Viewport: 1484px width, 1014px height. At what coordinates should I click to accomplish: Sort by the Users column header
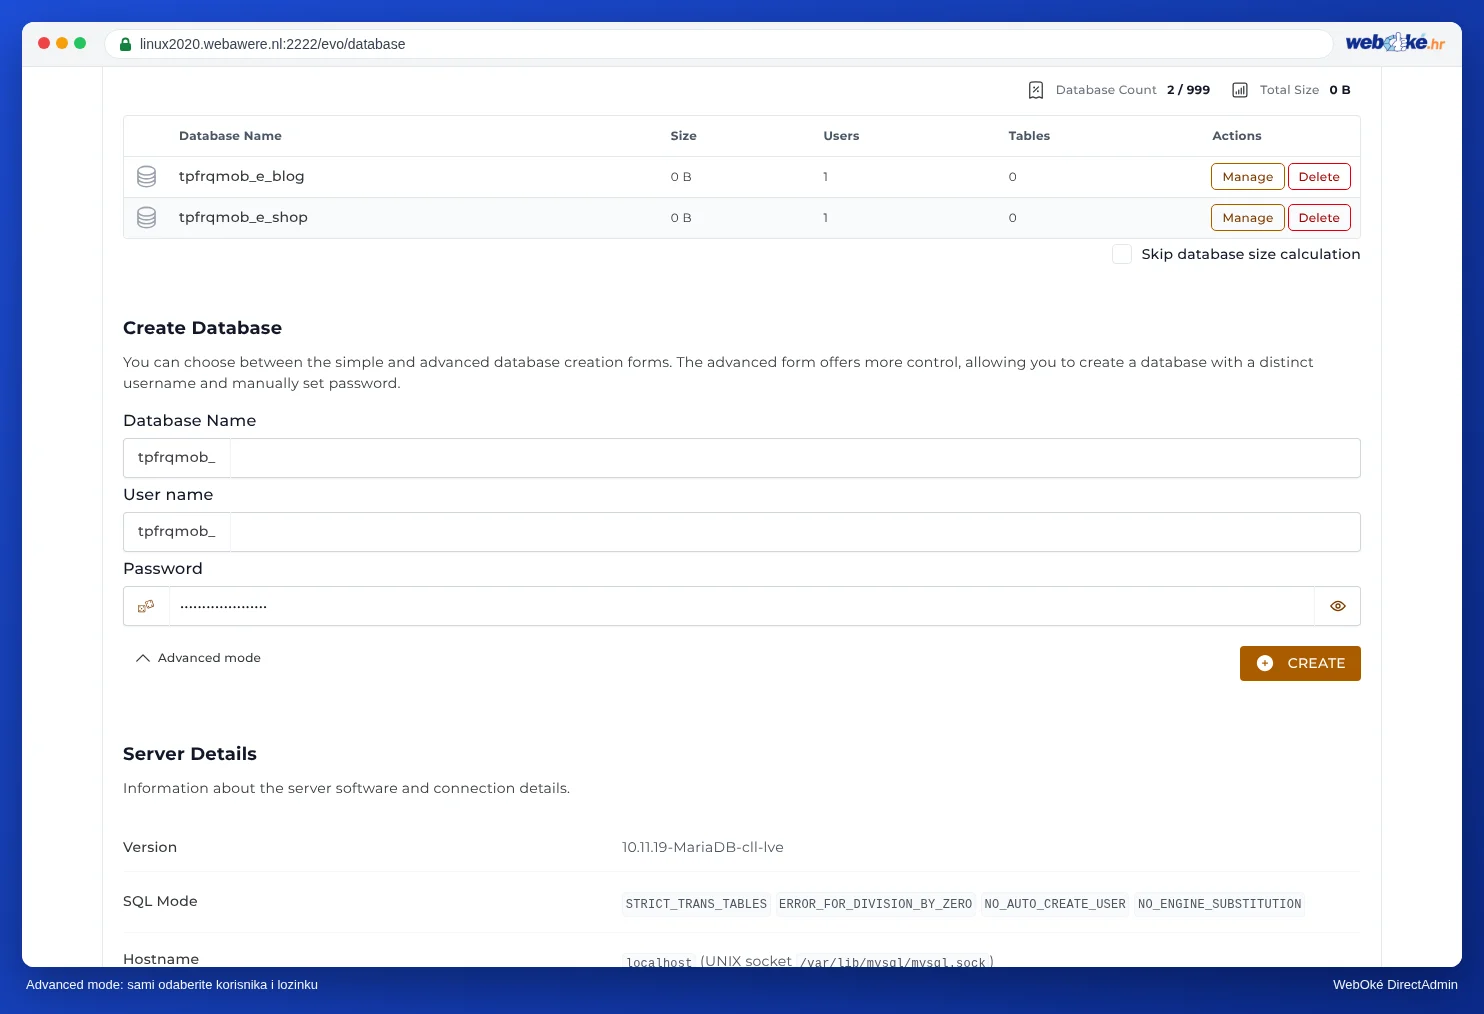[x=841, y=136]
